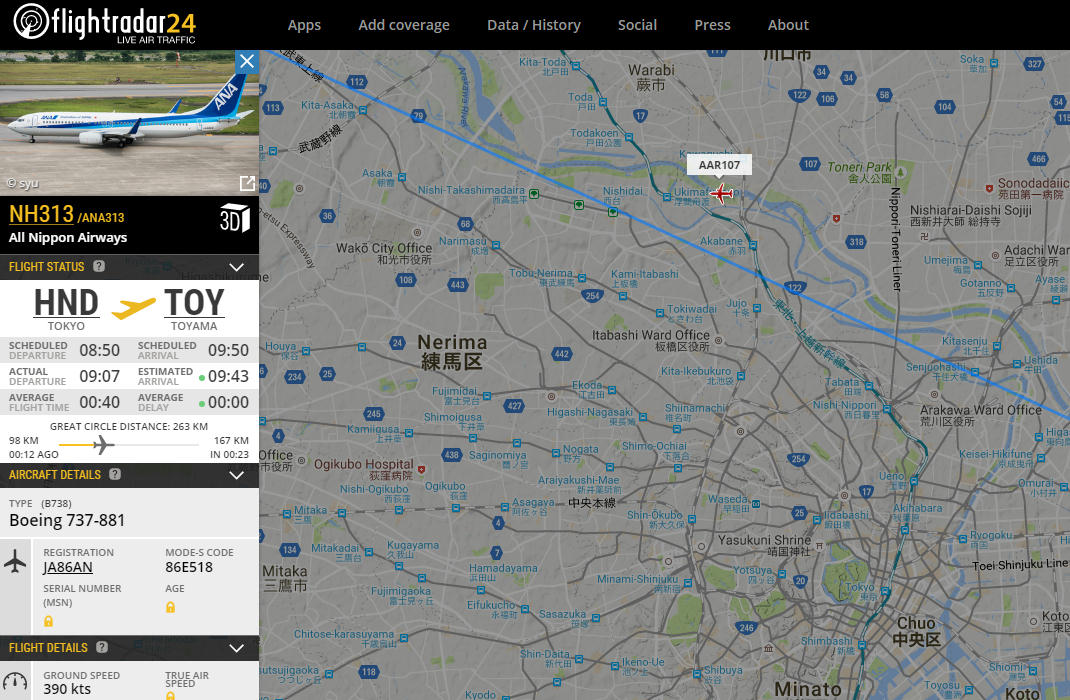Click the ground speed gauge icon
This screenshot has height=700, width=1070.
coord(15,681)
